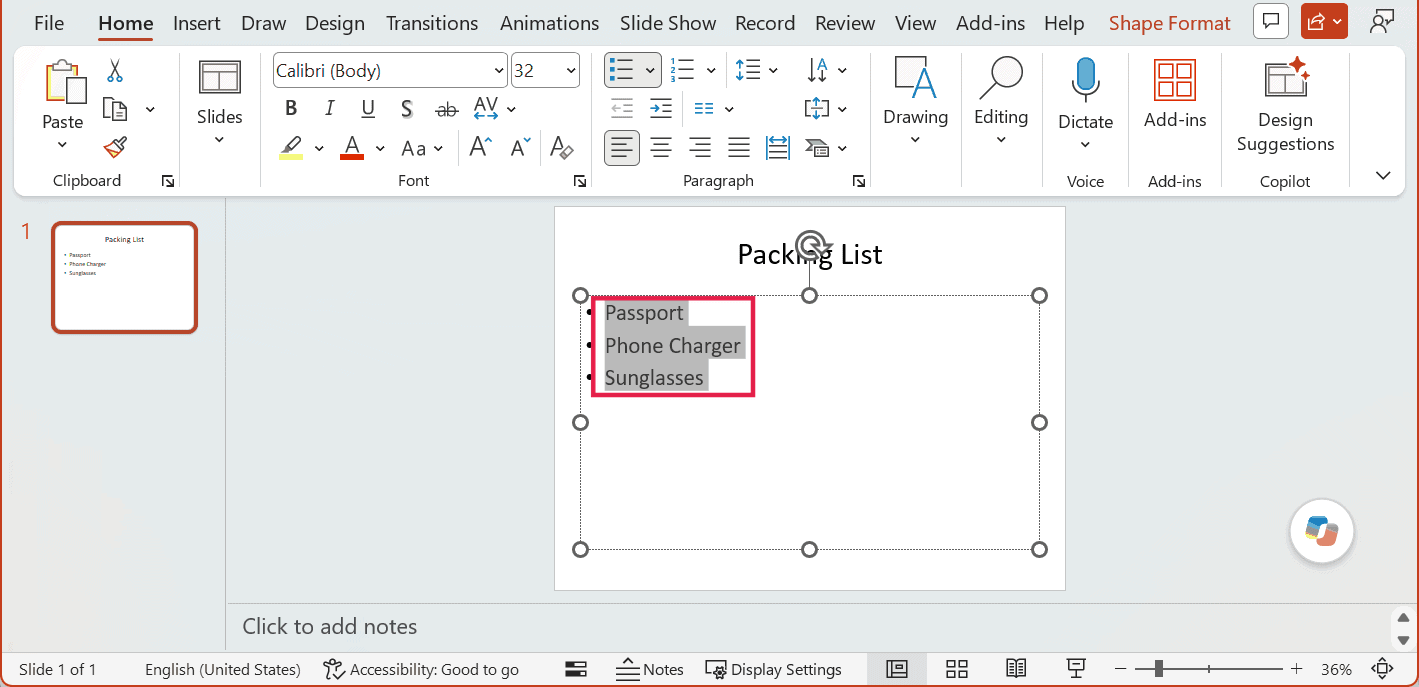The height and width of the screenshot is (687, 1419).
Task: Open the Animations tab
Action: 550,23
